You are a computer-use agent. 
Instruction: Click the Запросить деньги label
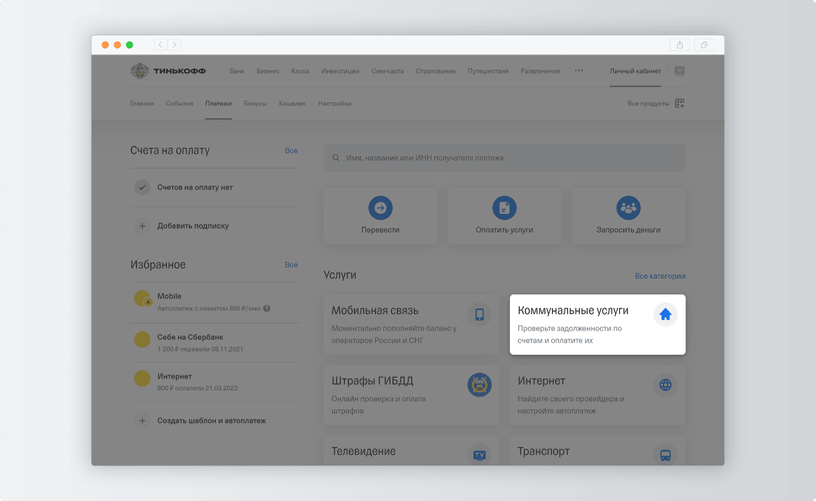pos(628,229)
